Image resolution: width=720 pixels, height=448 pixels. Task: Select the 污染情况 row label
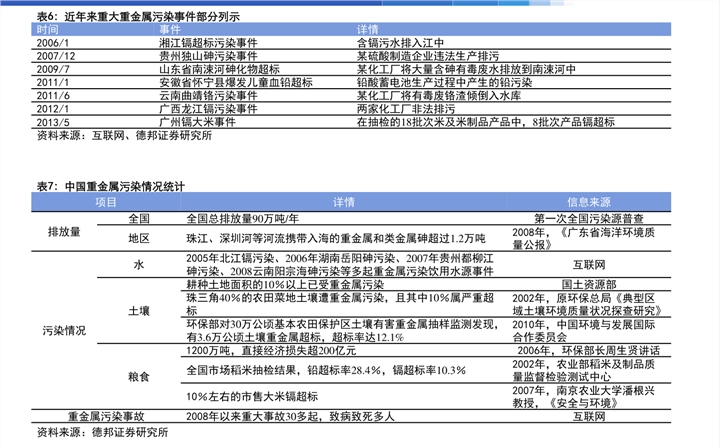click(64, 330)
